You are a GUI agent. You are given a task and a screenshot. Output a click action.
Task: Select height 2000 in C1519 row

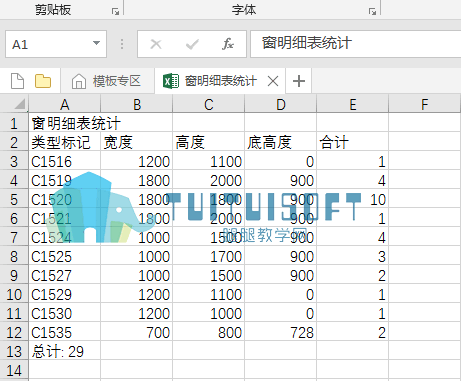pyautogui.click(x=209, y=180)
